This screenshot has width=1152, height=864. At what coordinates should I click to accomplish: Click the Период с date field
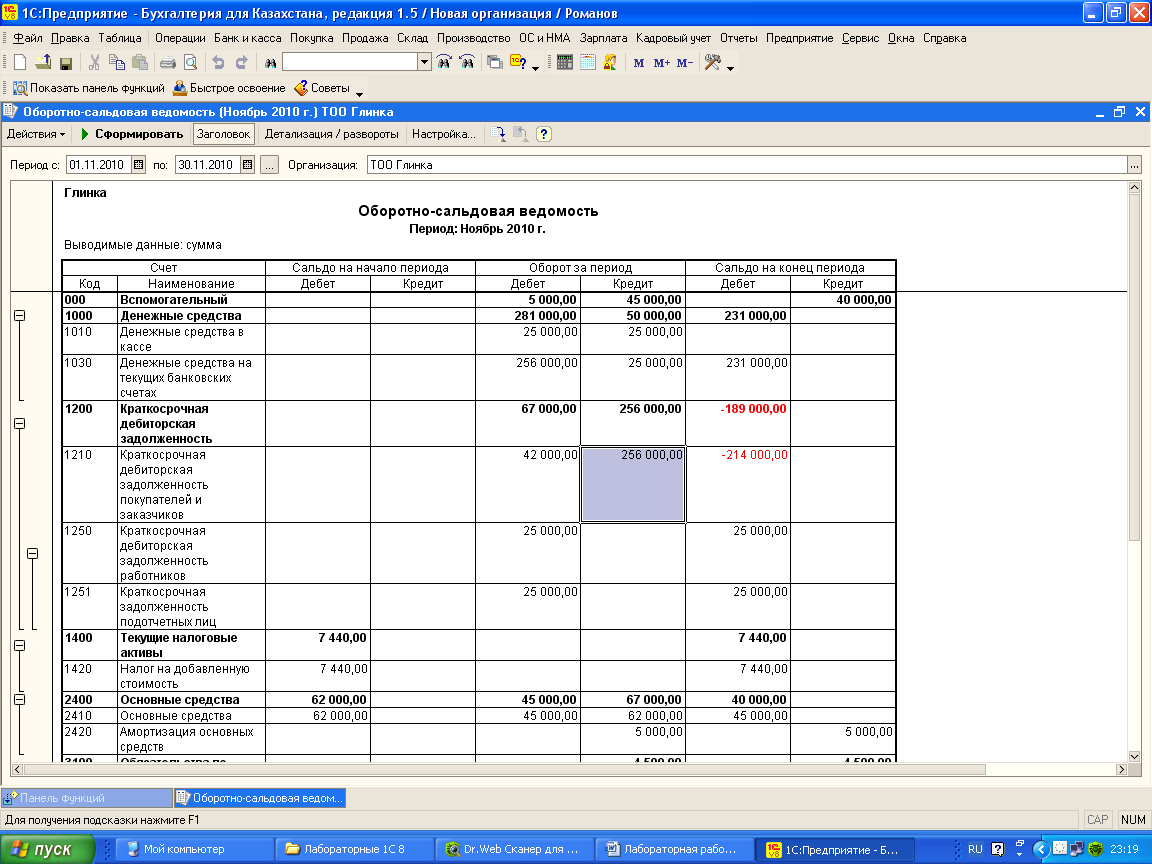pos(99,165)
